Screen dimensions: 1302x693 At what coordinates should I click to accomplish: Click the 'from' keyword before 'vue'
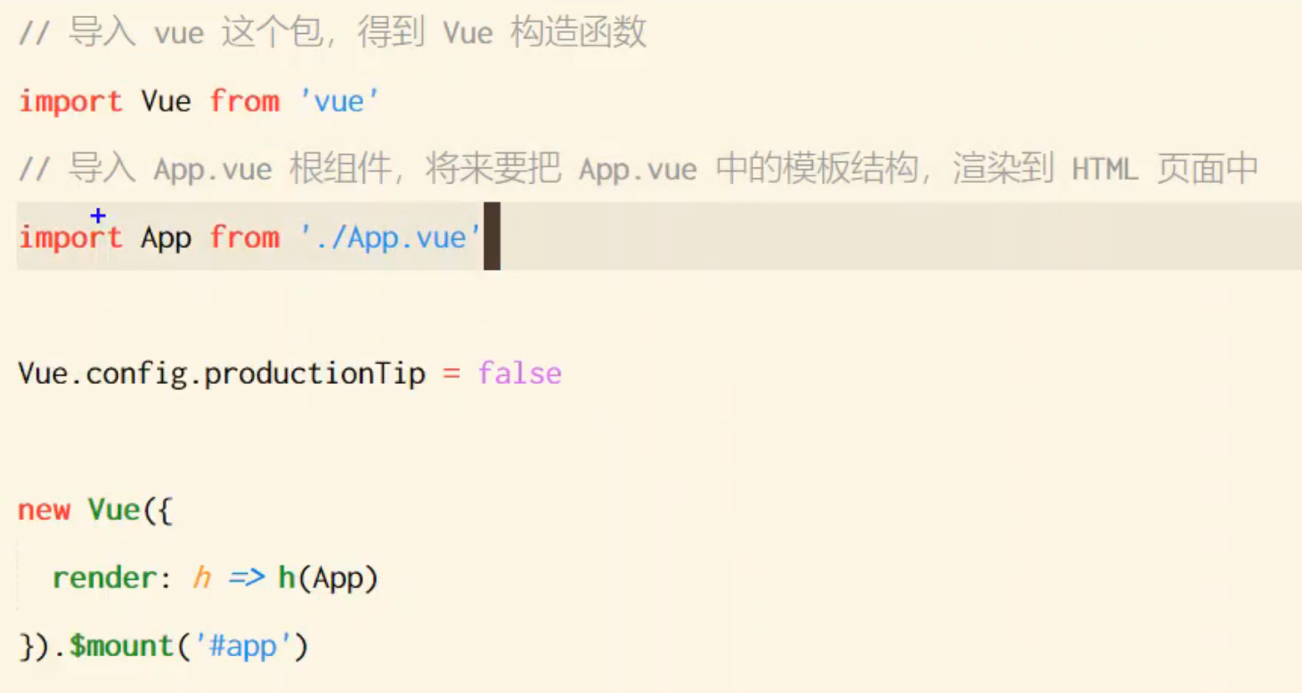coord(244,101)
